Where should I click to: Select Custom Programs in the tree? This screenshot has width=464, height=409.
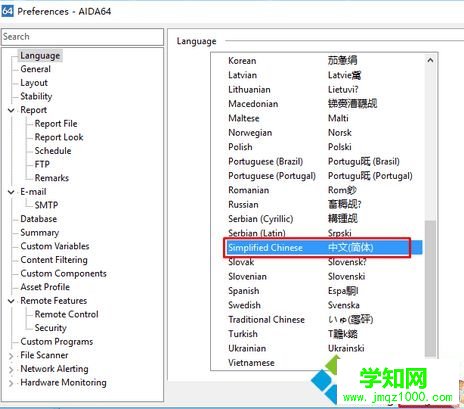click(57, 342)
